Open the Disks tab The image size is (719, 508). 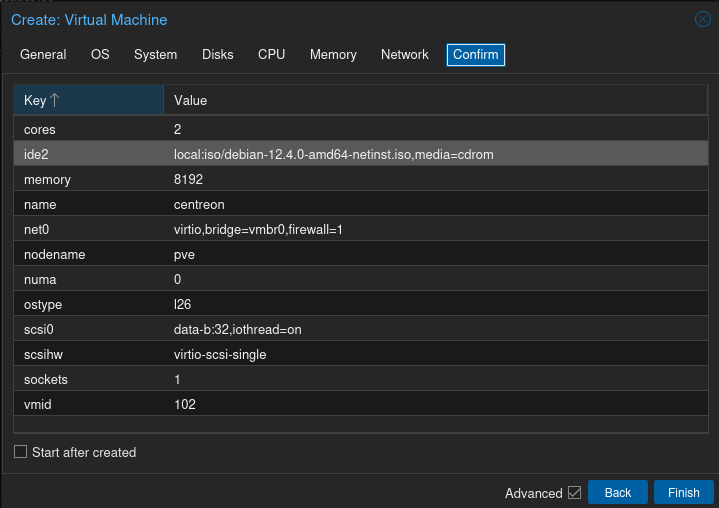(x=217, y=55)
